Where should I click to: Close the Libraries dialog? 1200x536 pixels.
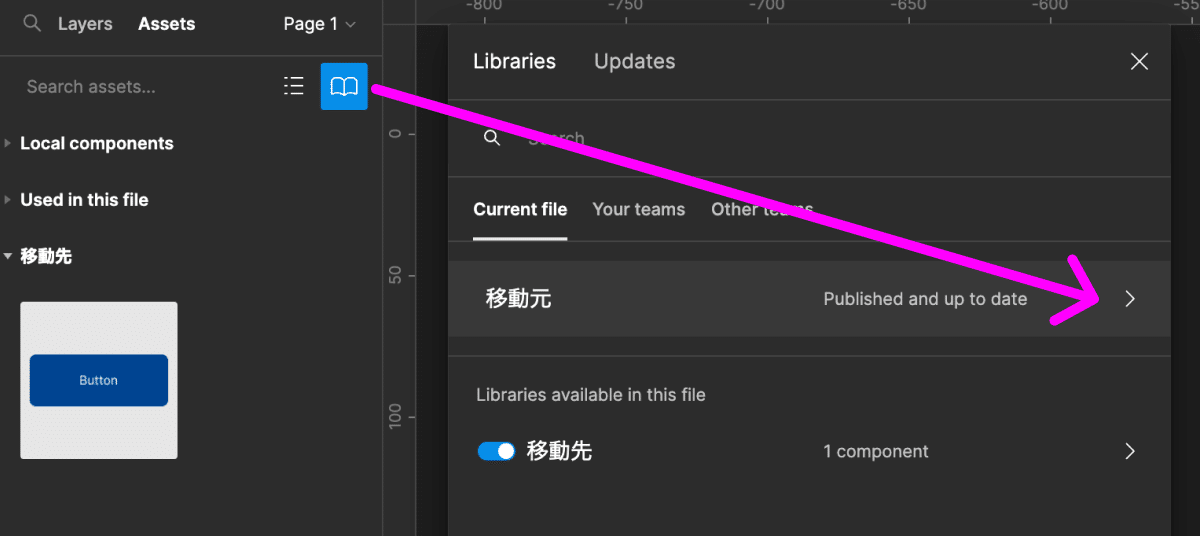(x=1139, y=62)
